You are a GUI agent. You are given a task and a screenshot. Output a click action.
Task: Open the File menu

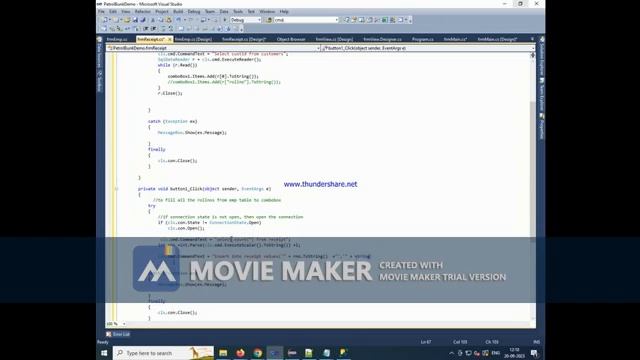click(x=101, y=11)
